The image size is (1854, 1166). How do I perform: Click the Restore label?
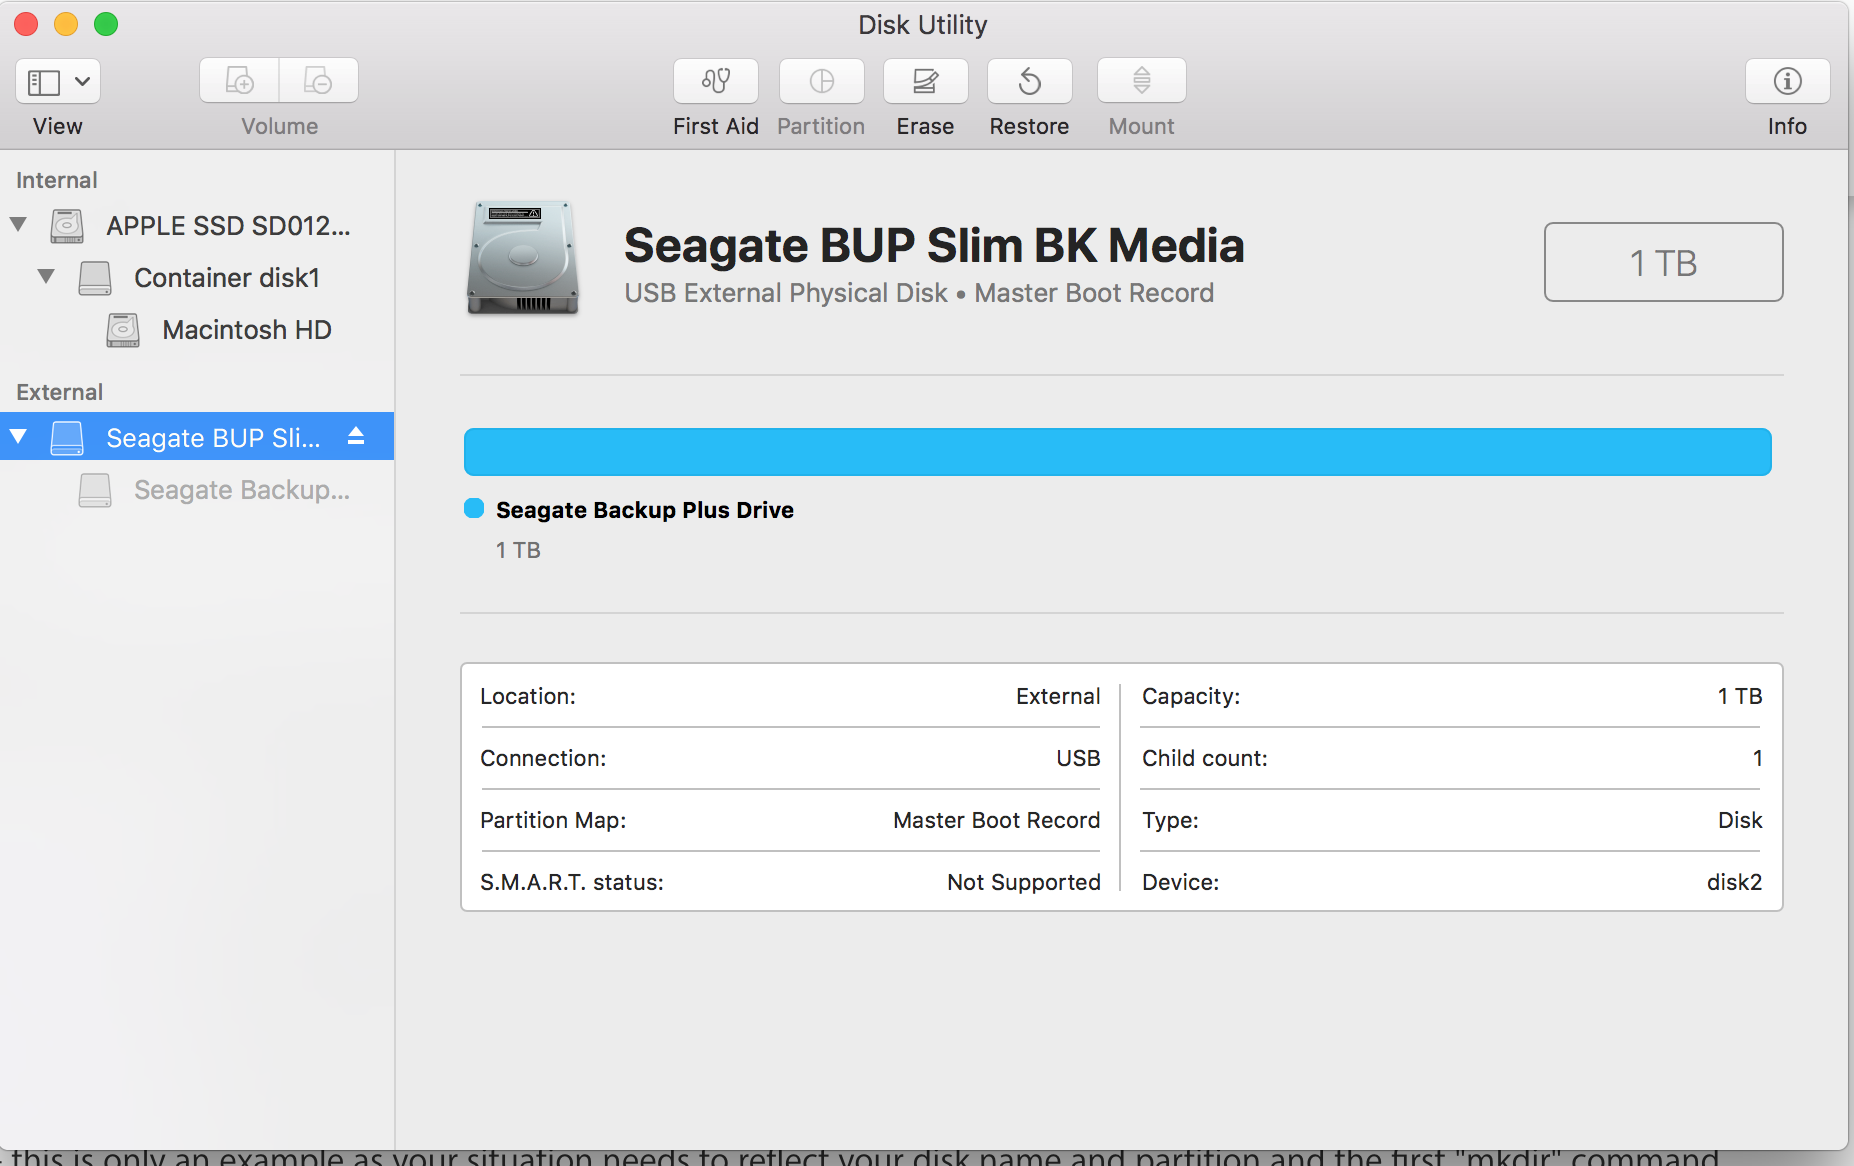[1030, 126]
